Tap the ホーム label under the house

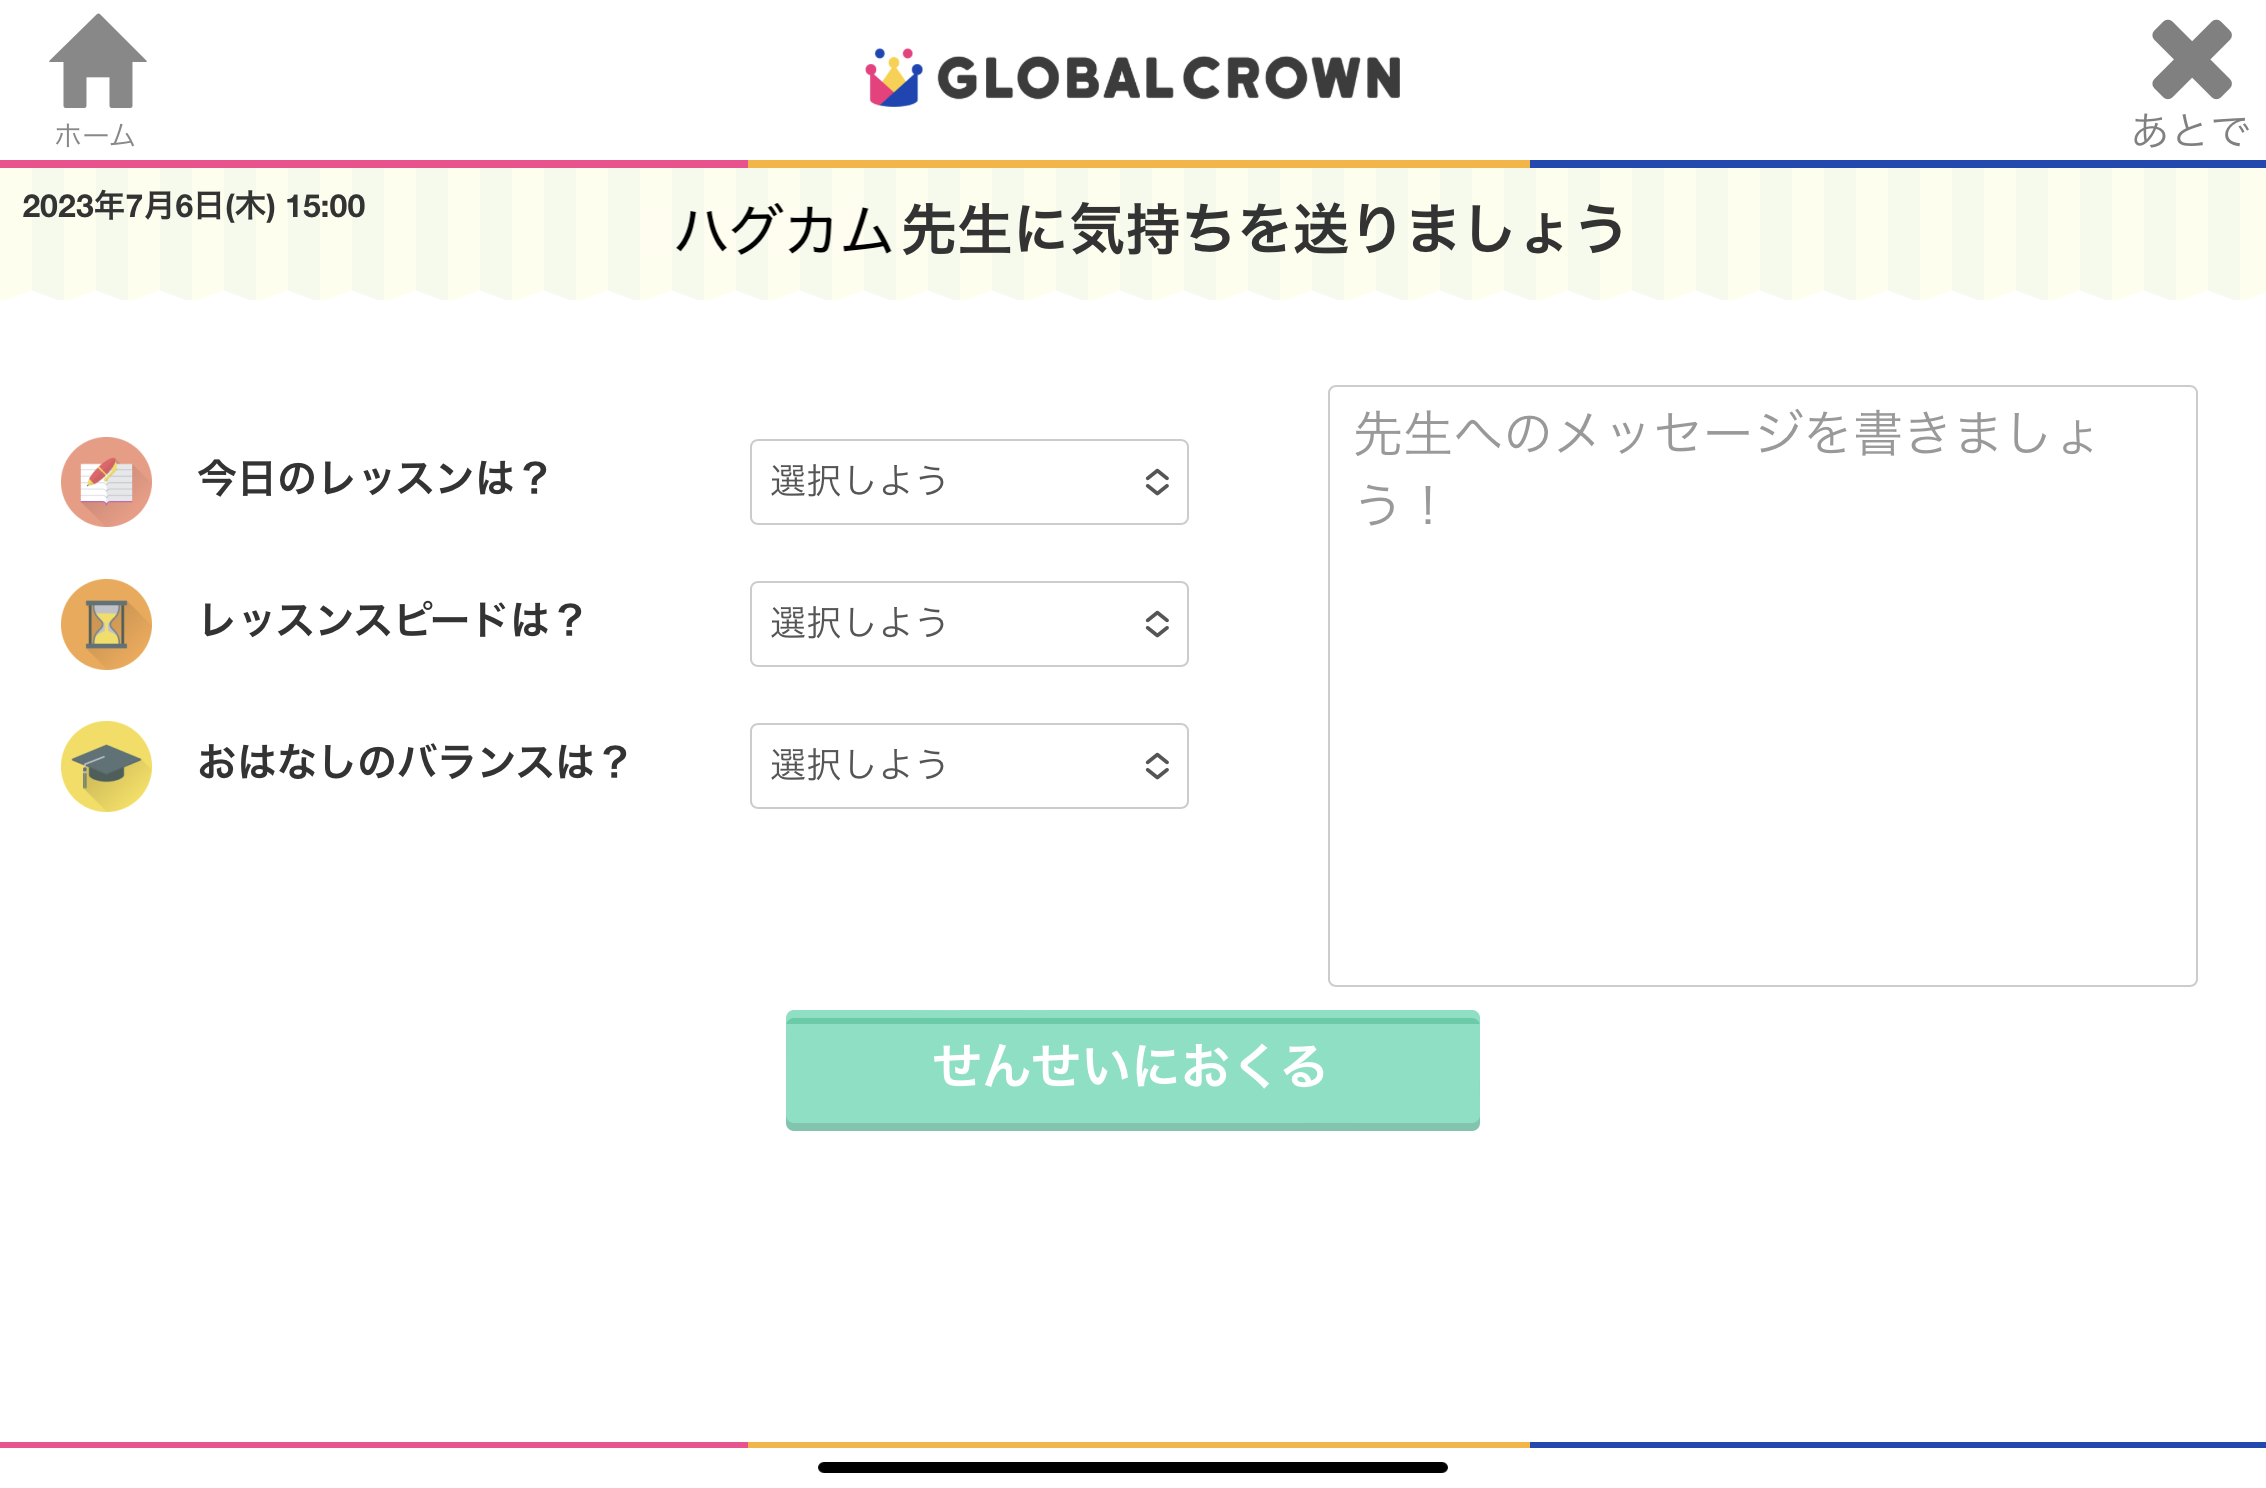(95, 135)
